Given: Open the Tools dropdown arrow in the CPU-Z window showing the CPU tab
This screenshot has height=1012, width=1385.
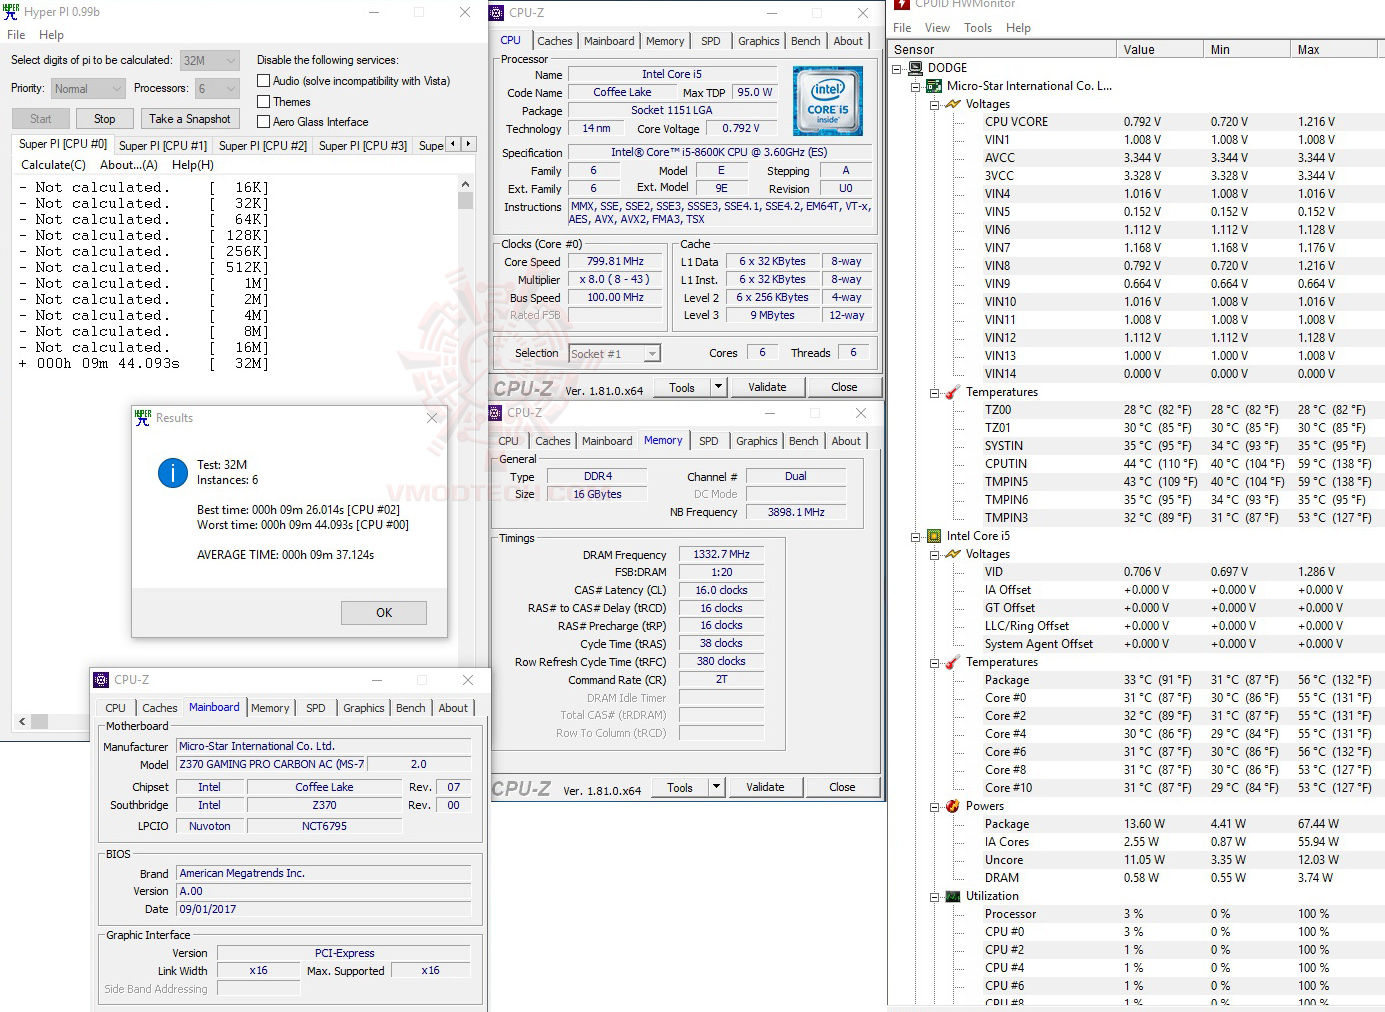Looking at the screenshot, I should coord(718,387).
